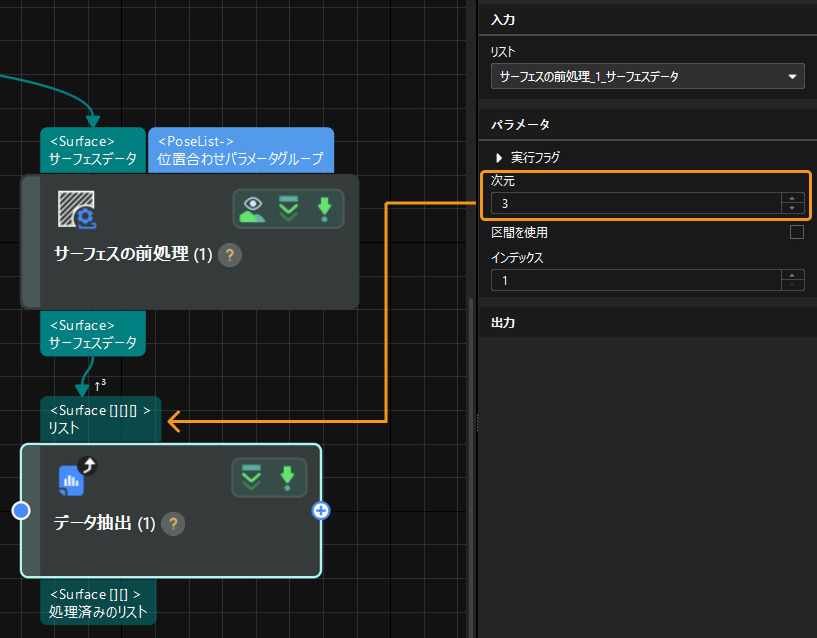
Task: Click plus port on データ抽出 right edge
Action: pos(321,511)
